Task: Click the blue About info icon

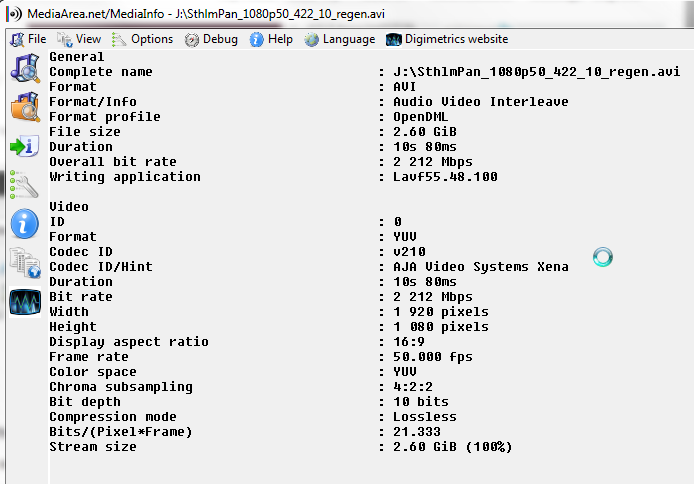Action: (24, 223)
